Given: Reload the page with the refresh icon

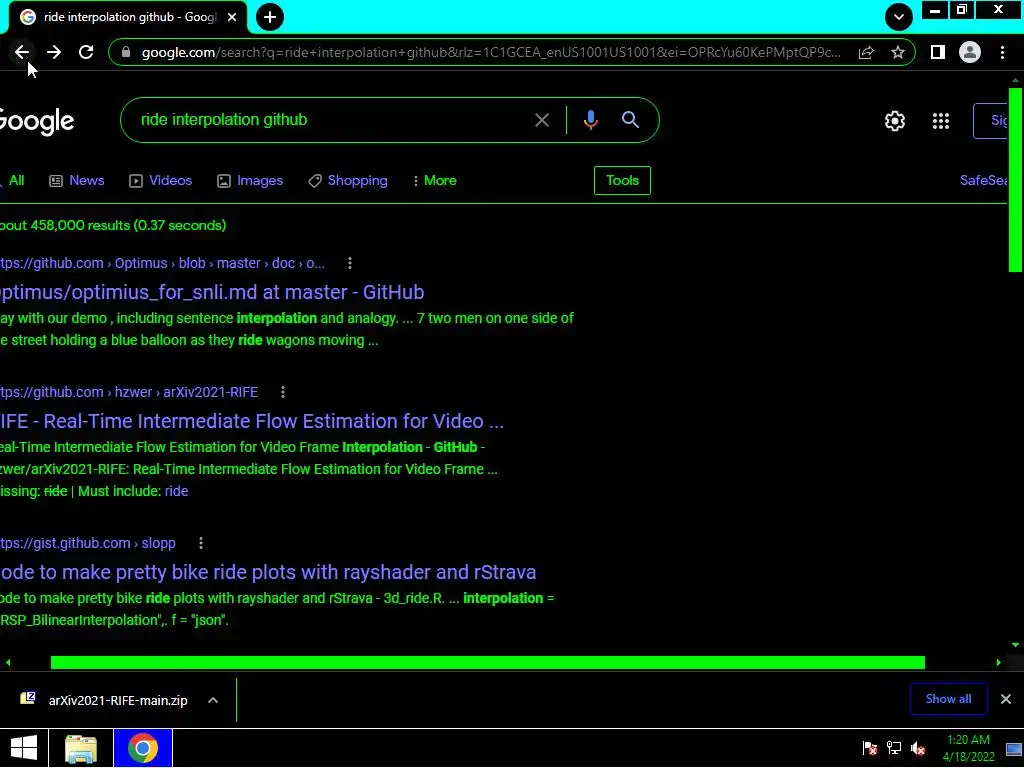Looking at the screenshot, I should click(x=86, y=52).
